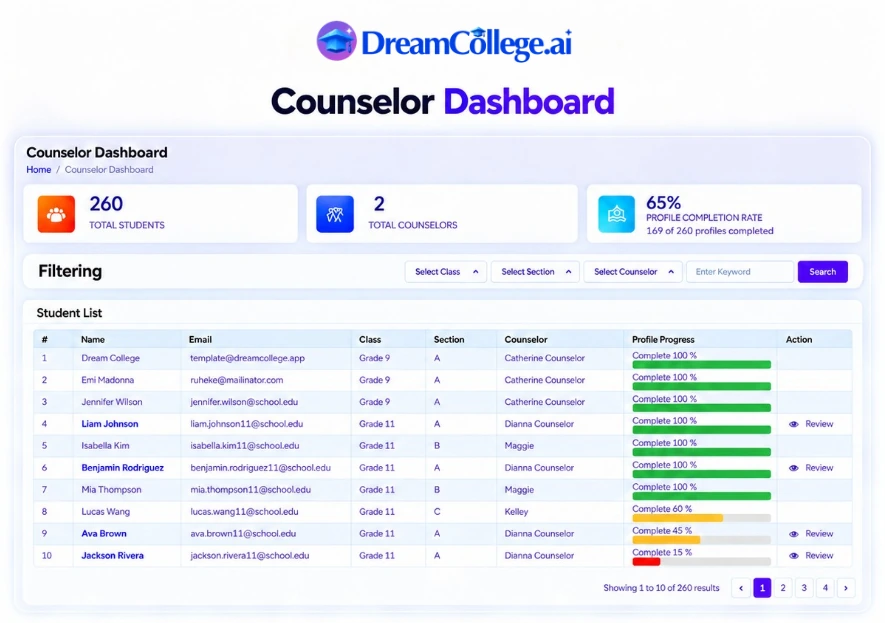The width and height of the screenshot is (885, 623).
Task: Select the Lucas Wang name cell
Action: tap(106, 512)
